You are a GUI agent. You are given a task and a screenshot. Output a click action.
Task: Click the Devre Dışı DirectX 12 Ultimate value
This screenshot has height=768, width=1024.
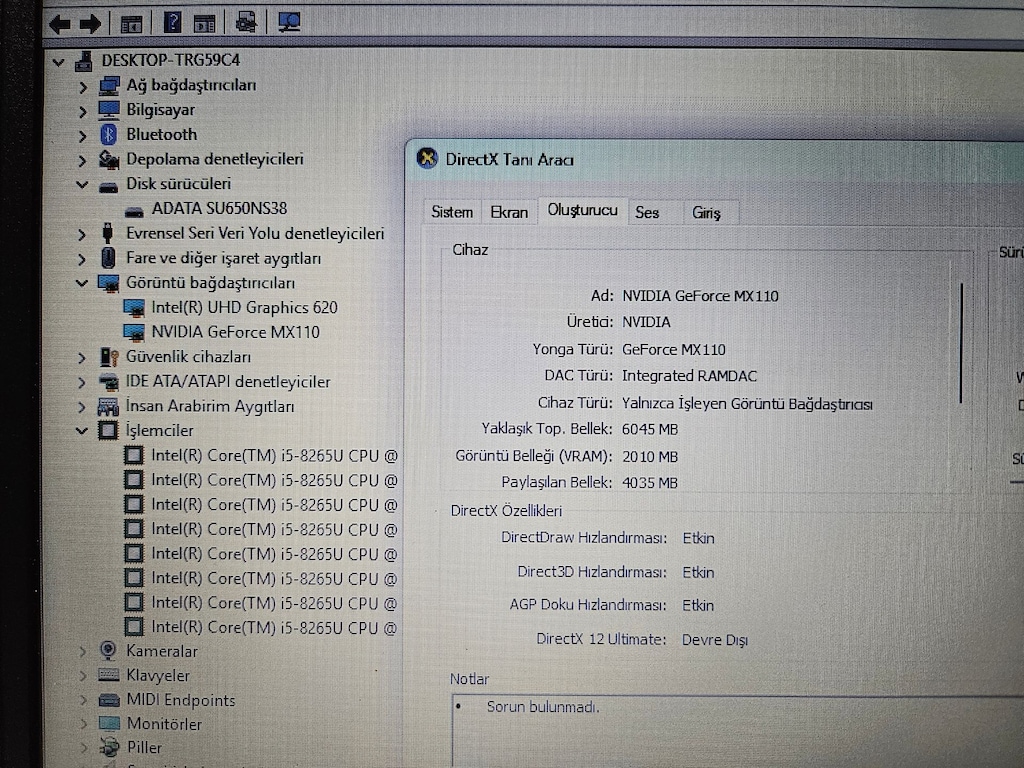[714, 640]
